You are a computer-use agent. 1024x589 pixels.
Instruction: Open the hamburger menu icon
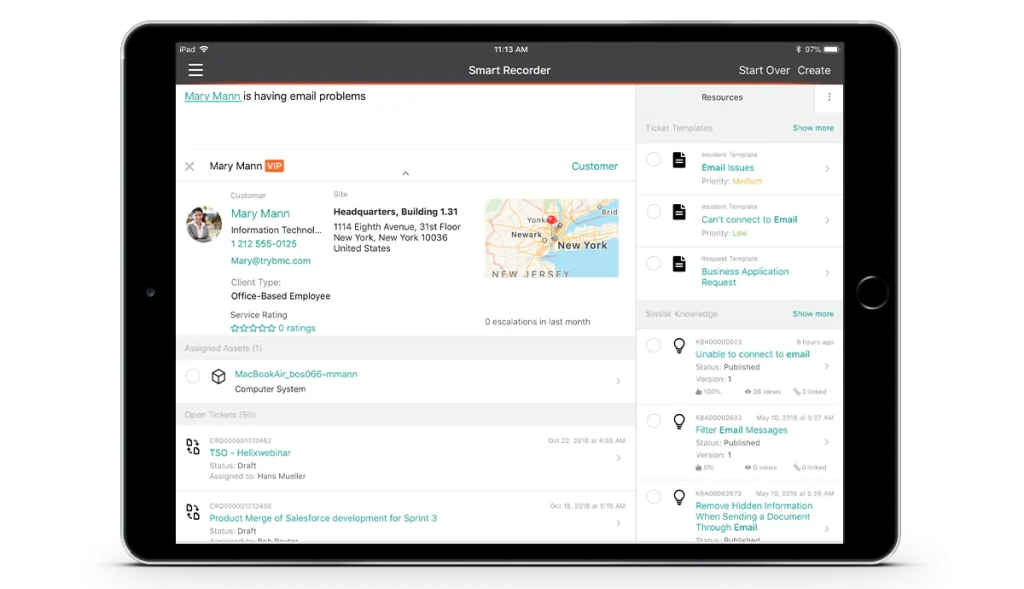click(195, 70)
